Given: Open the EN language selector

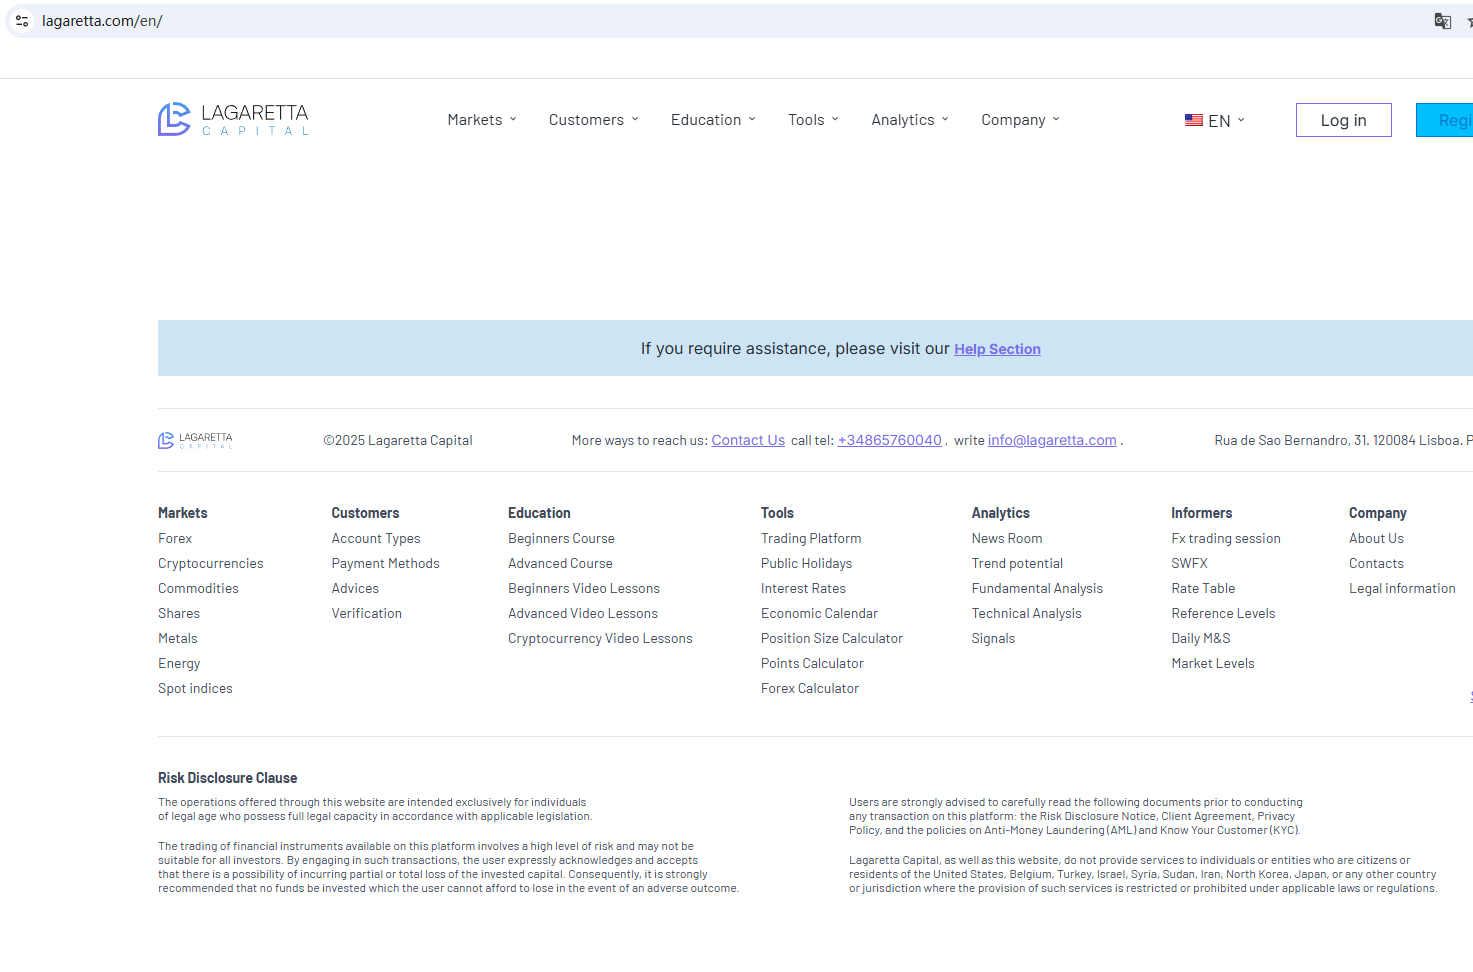Looking at the screenshot, I should pos(1215,121).
